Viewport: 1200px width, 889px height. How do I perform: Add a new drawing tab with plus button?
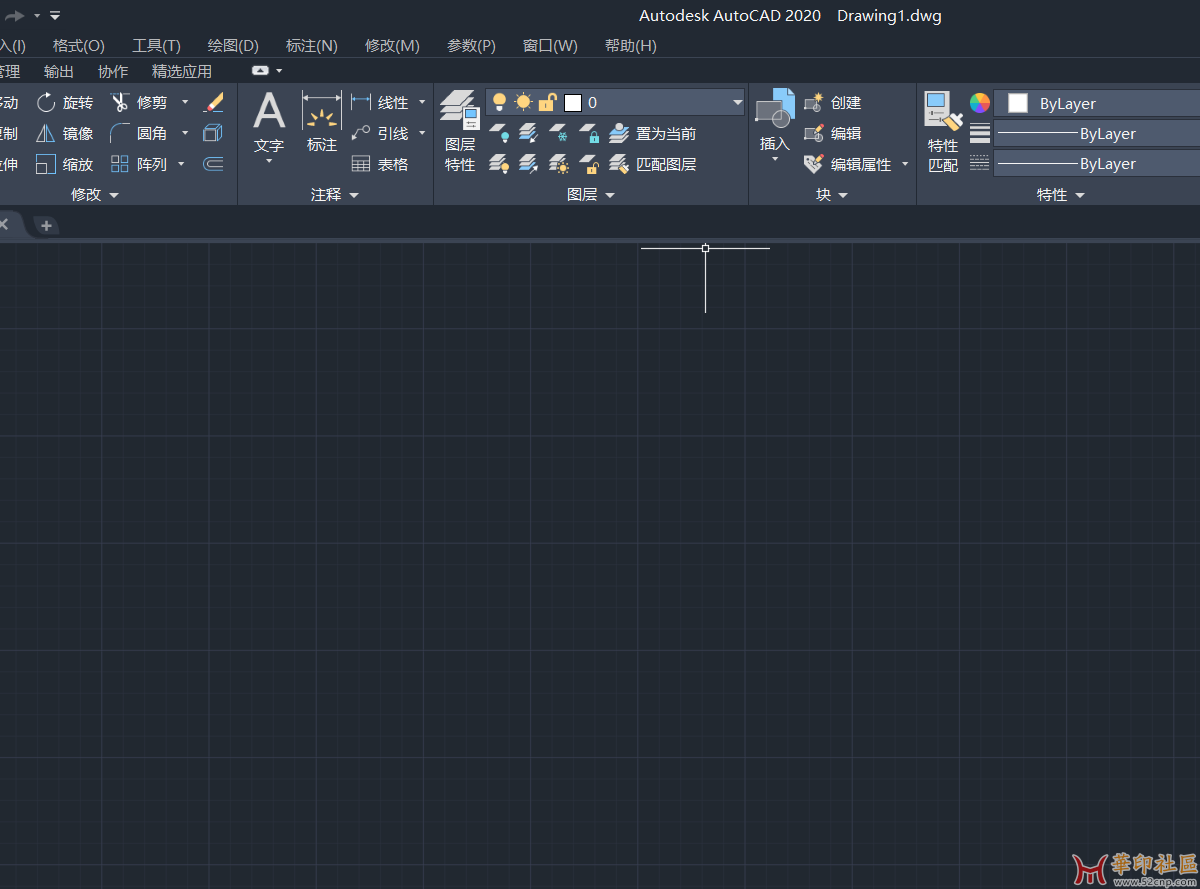point(46,226)
